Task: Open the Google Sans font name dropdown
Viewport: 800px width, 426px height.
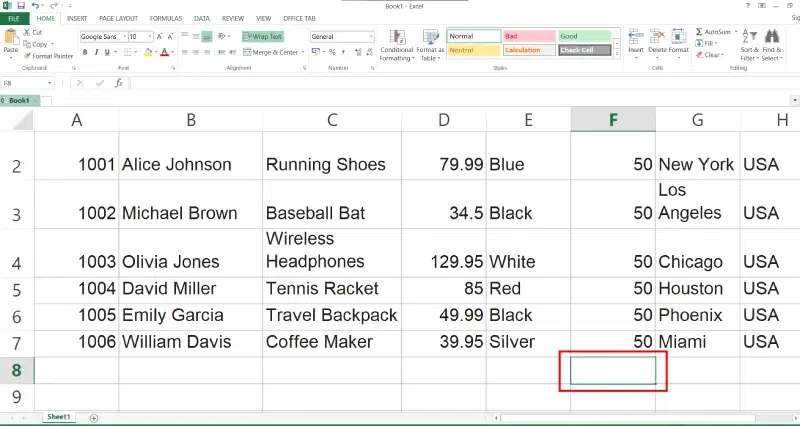Action: coord(123,37)
